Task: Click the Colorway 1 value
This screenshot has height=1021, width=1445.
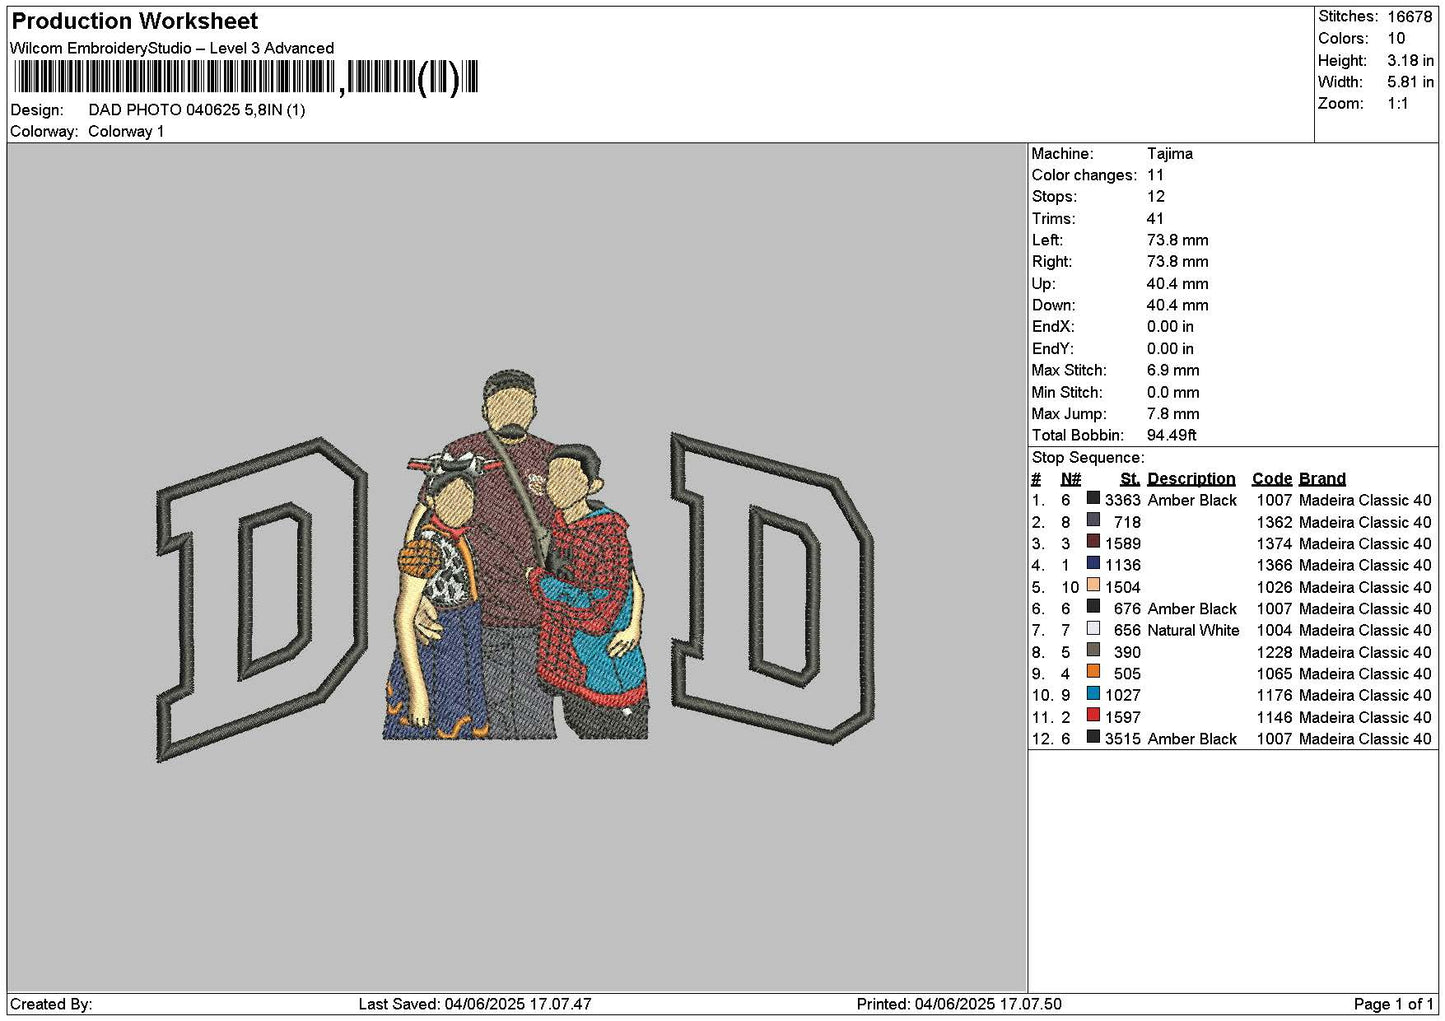Action: tap(126, 132)
